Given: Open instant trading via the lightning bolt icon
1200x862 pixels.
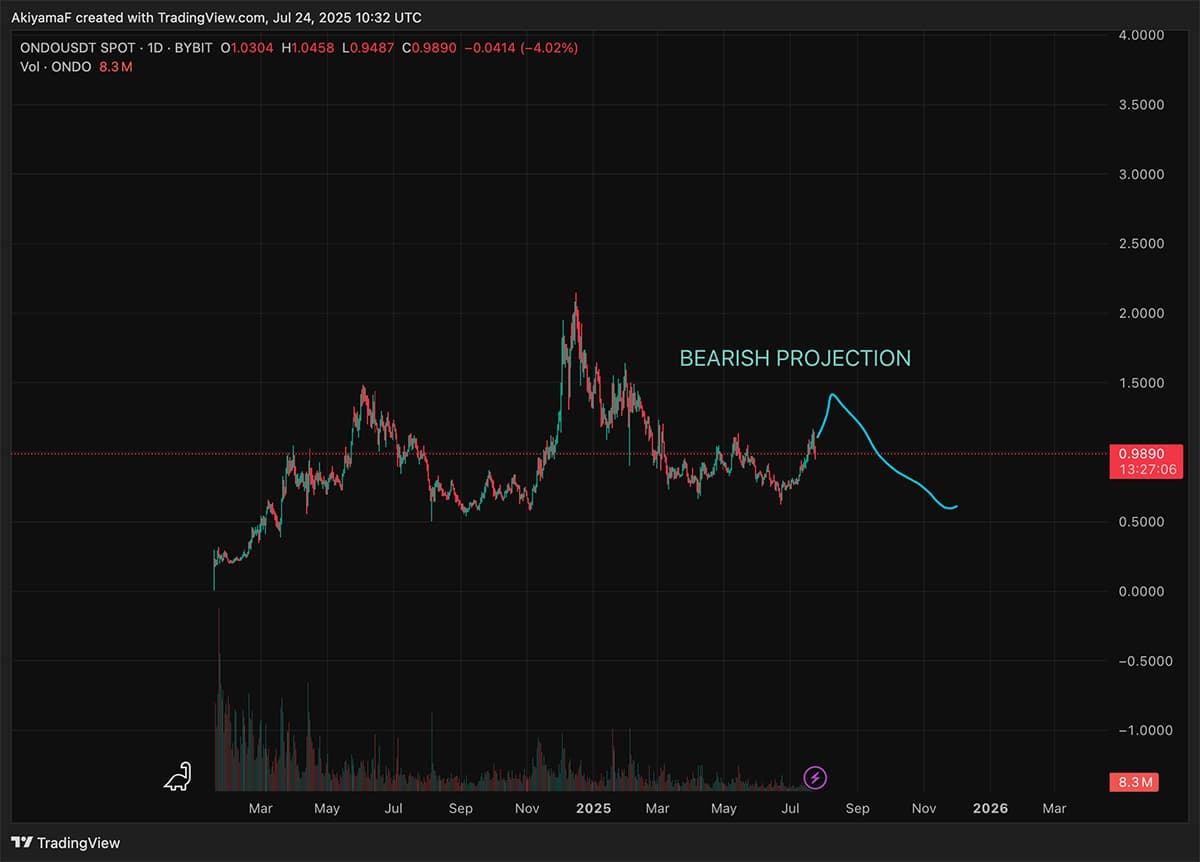Looking at the screenshot, I should [x=815, y=778].
